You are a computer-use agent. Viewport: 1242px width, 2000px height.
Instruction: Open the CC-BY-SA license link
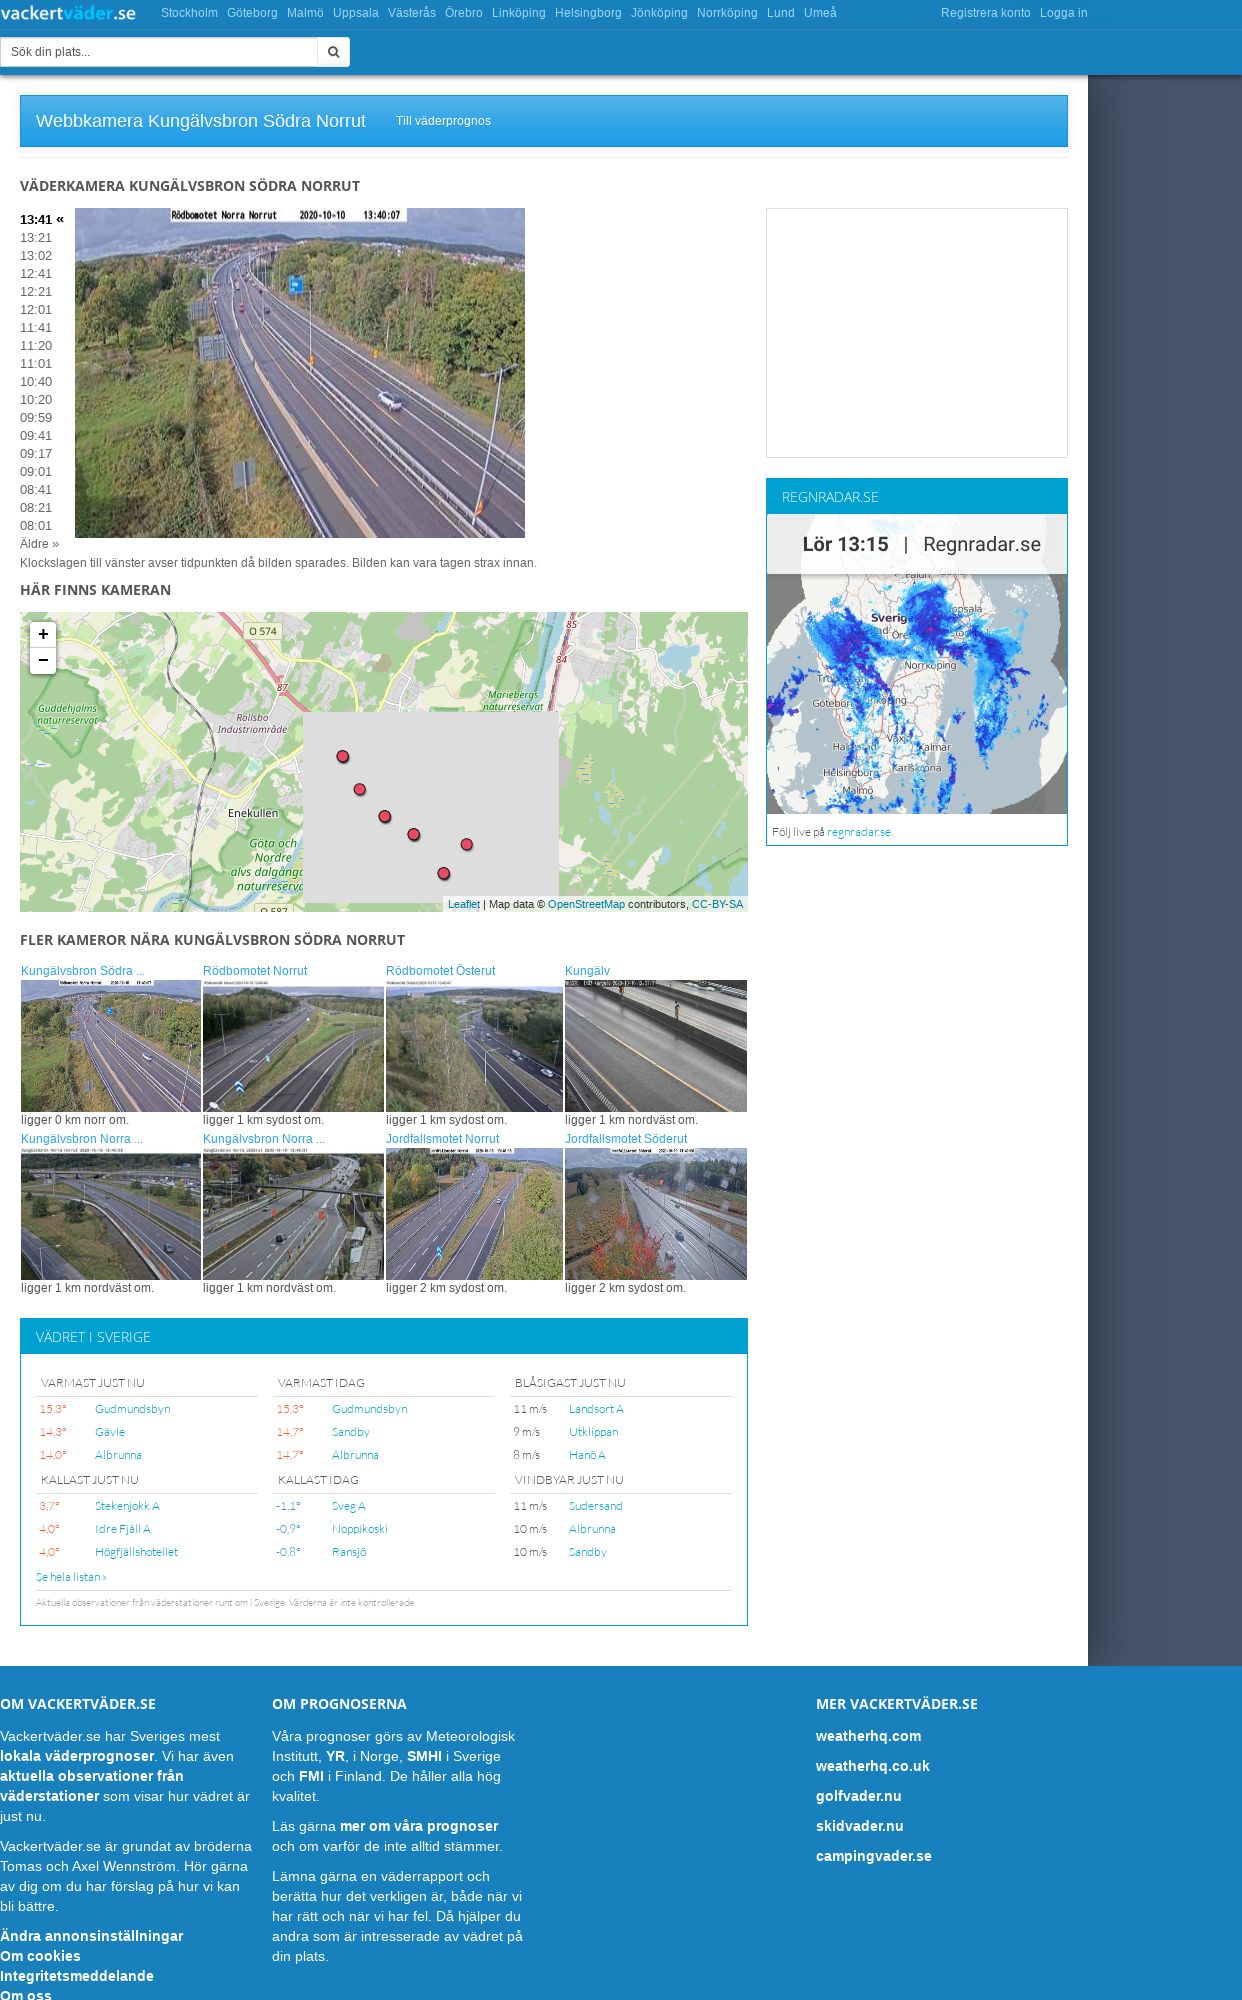(717, 904)
